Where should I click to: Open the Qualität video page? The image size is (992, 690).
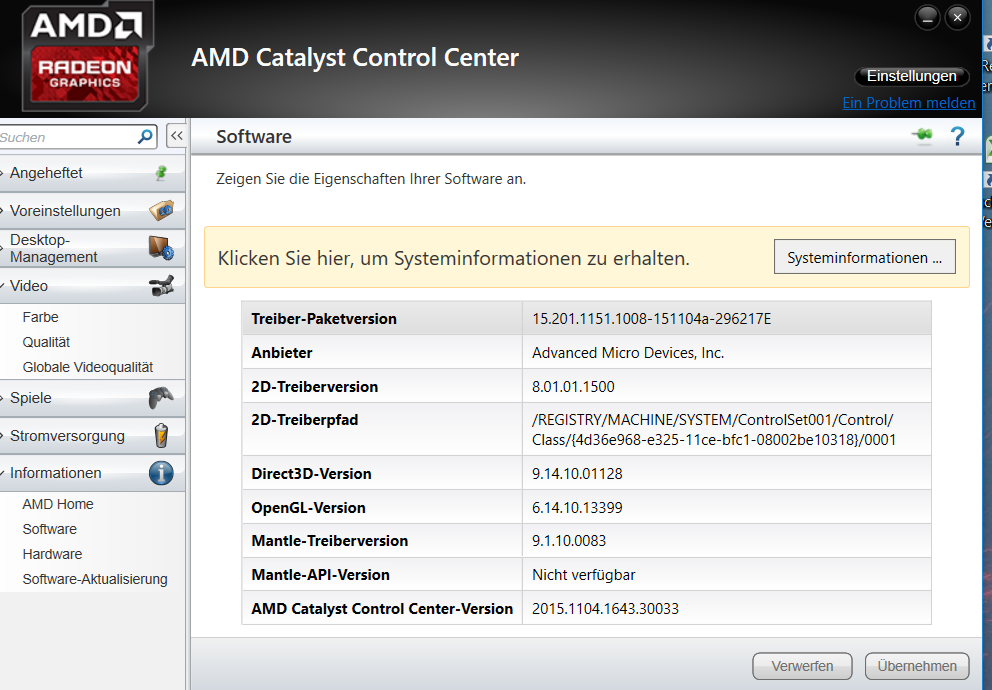pyautogui.click(x=46, y=342)
